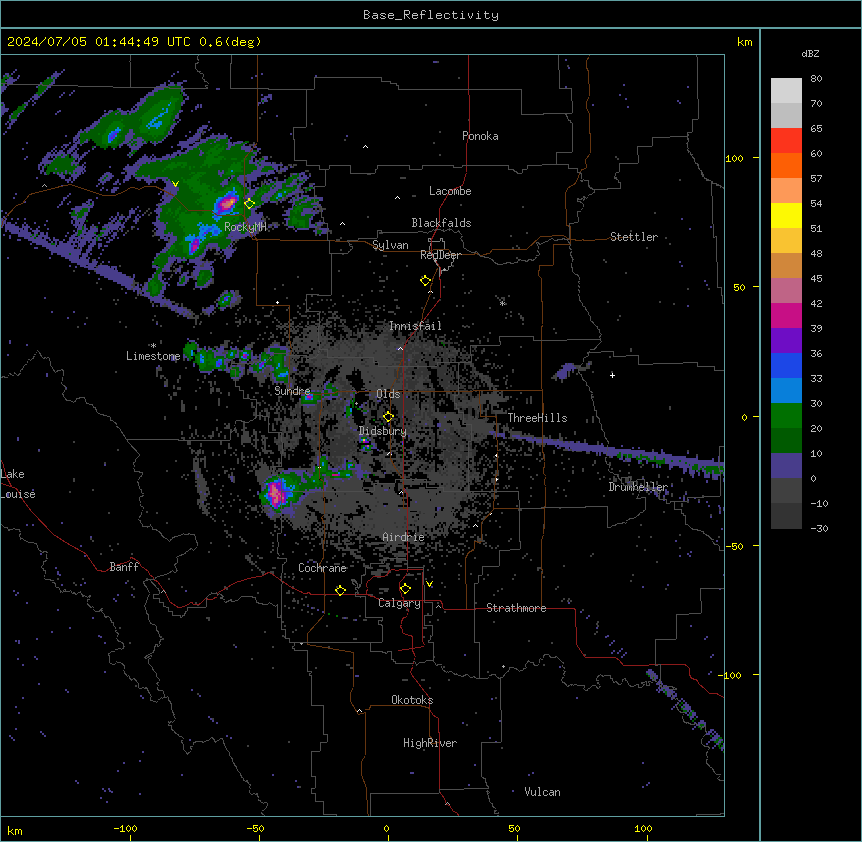
Task: Click the yellow diamond marker beside RockyMH
Action: click(250, 203)
